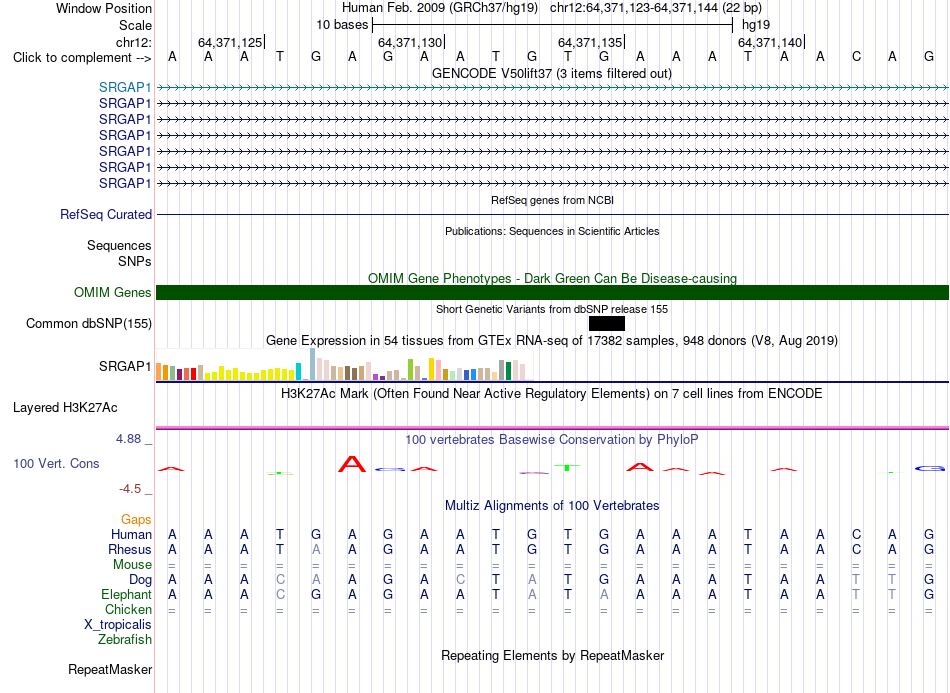Click the OMIM Gene Phenotypes title text

[553, 279]
